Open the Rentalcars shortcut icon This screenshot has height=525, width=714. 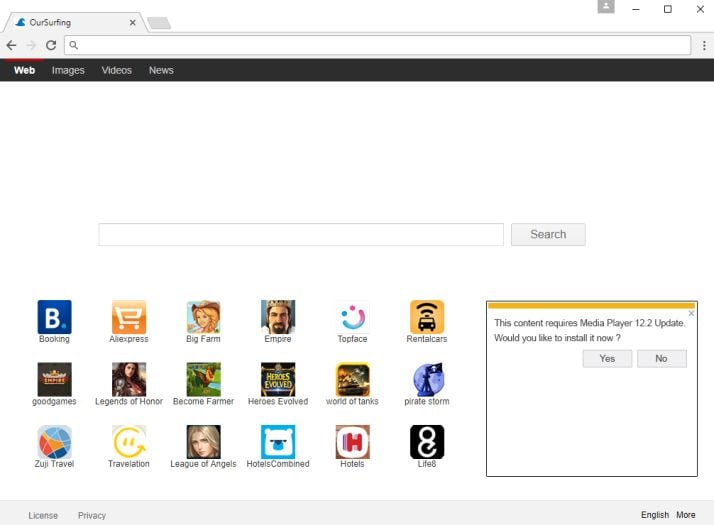point(427,317)
